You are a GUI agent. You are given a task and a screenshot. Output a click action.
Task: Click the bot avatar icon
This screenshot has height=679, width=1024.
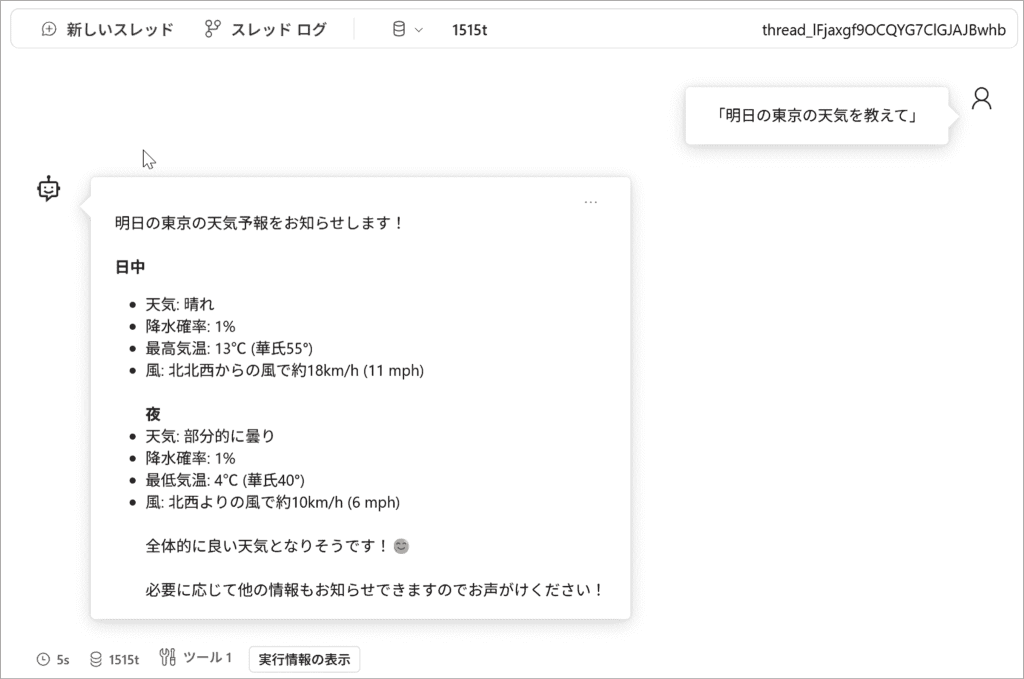tap(49, 189)
